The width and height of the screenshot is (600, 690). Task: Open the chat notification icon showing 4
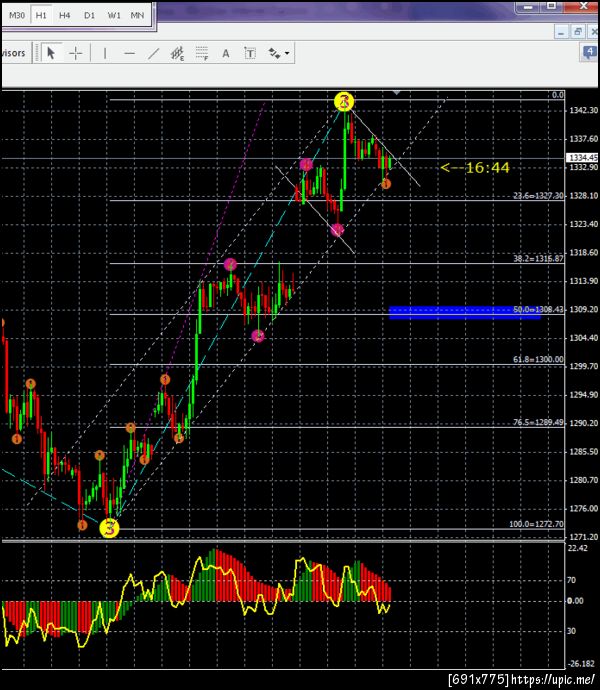(590, 52)
